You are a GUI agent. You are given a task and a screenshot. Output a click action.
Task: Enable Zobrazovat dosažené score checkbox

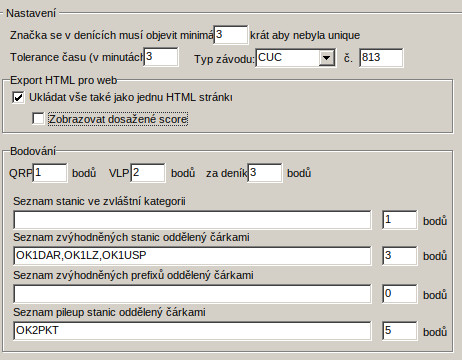[x=38, y=118]
